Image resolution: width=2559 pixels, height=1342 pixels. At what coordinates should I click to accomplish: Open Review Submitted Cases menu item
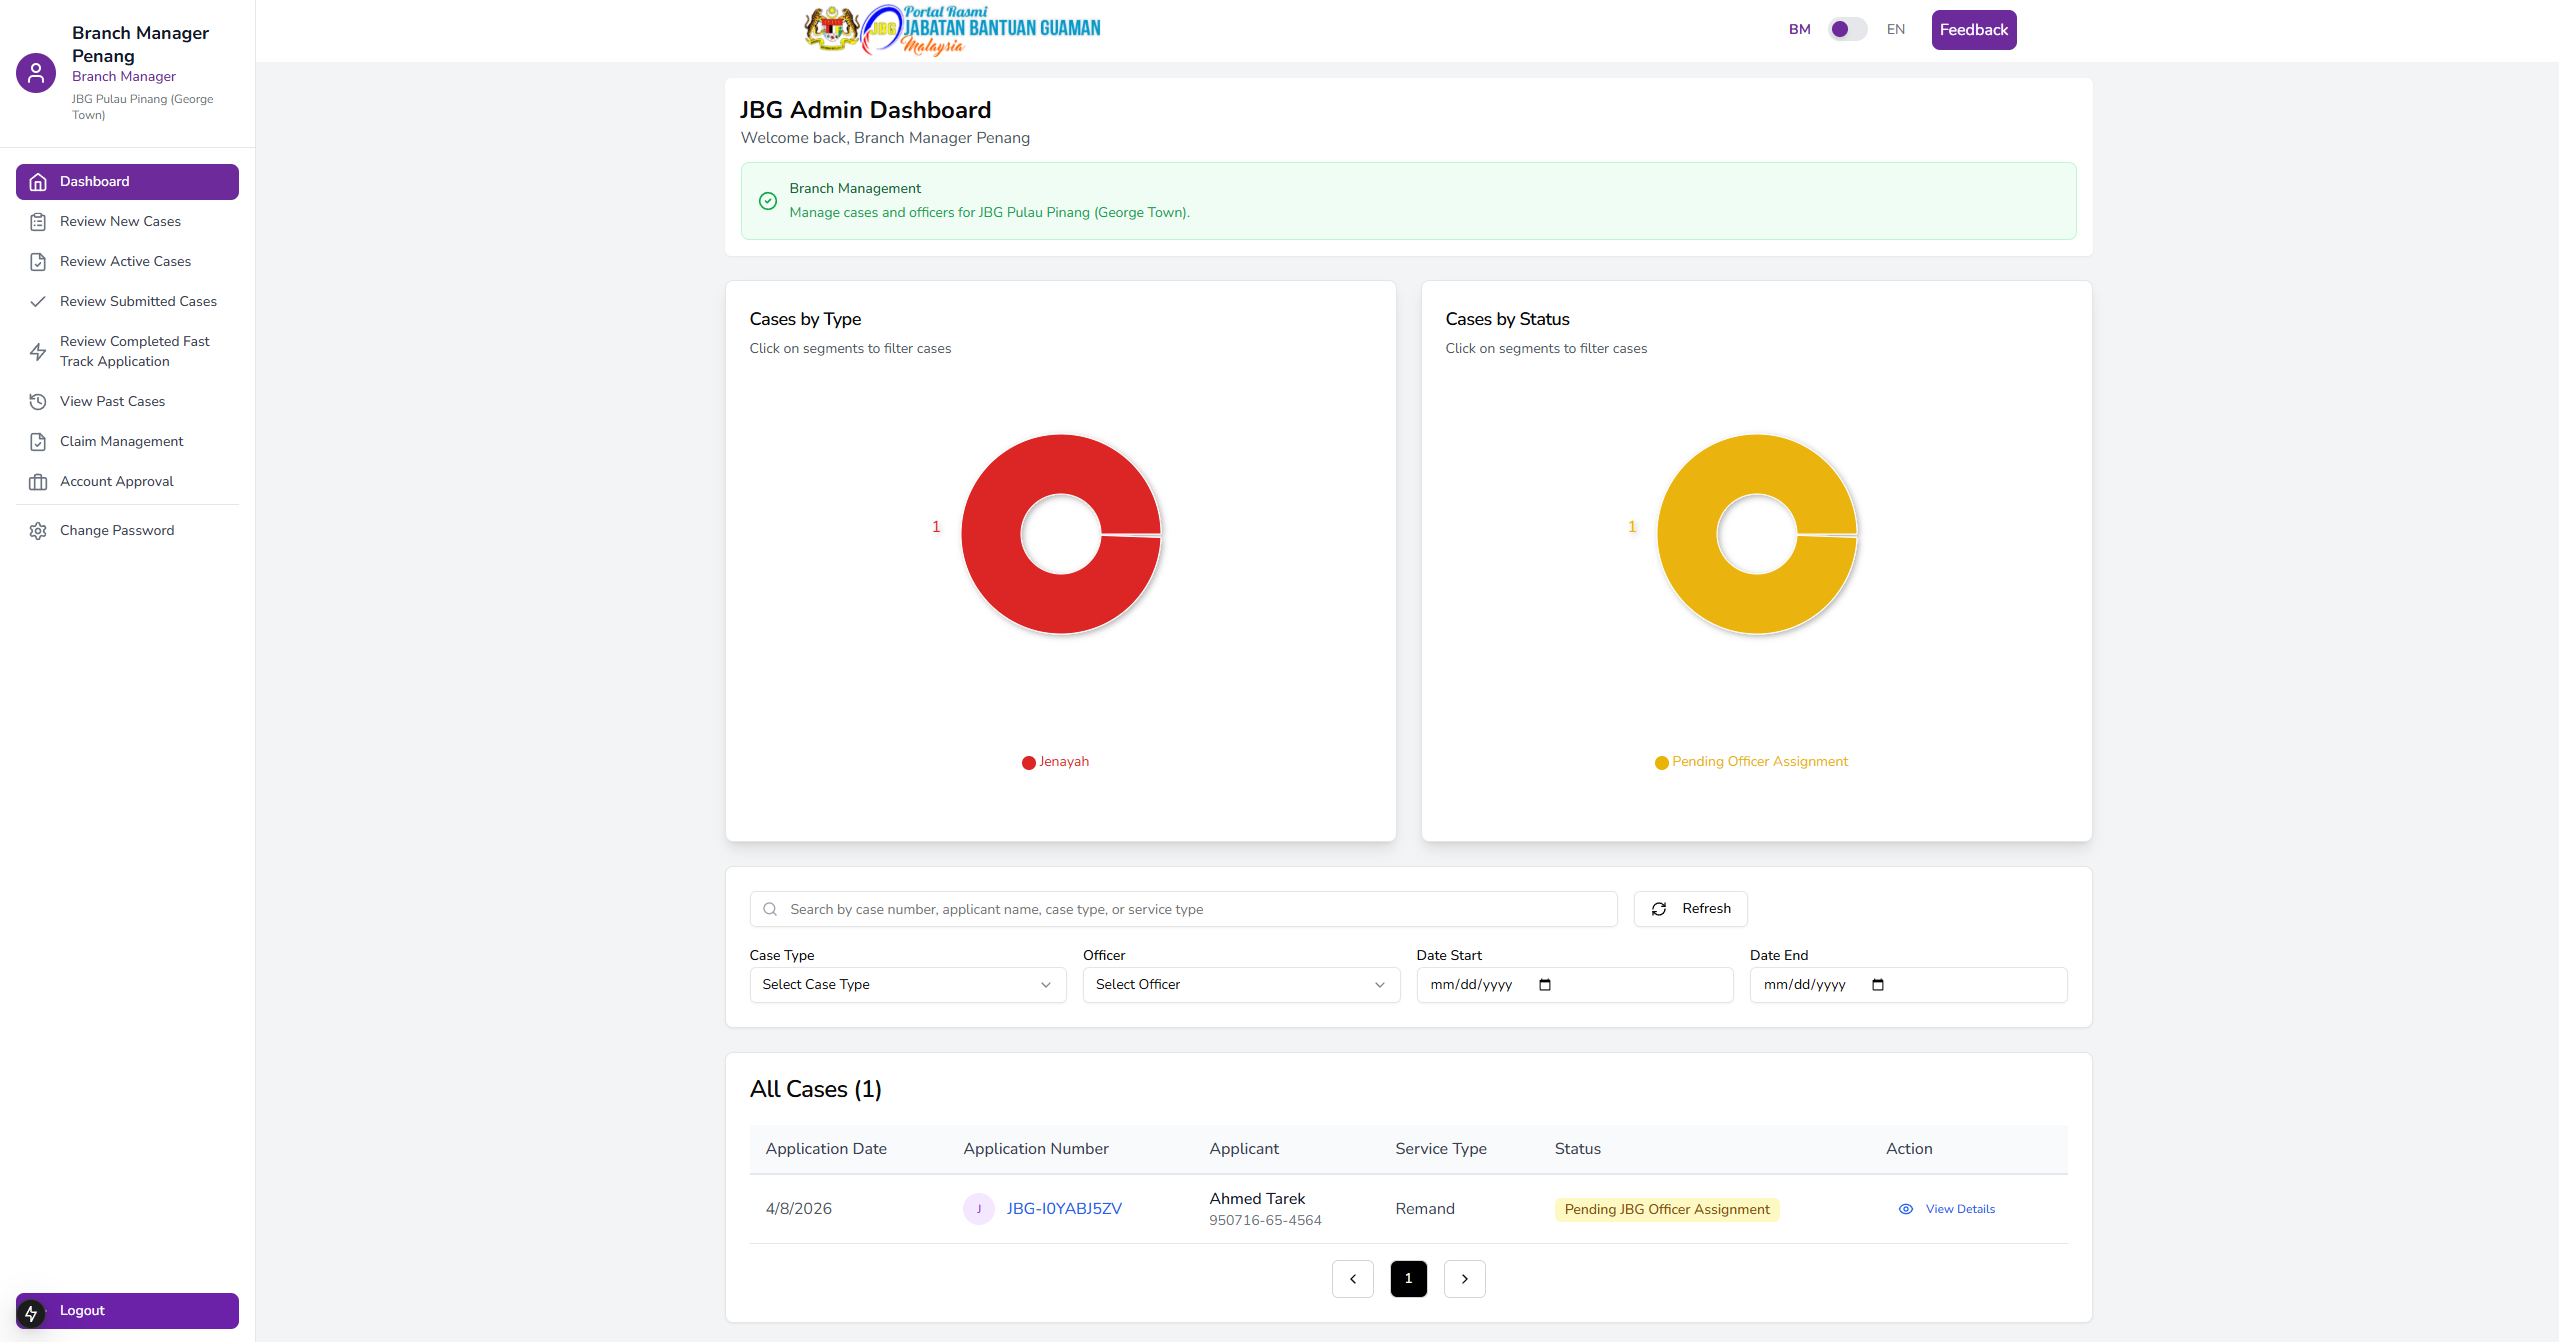(x=138, y=302)
